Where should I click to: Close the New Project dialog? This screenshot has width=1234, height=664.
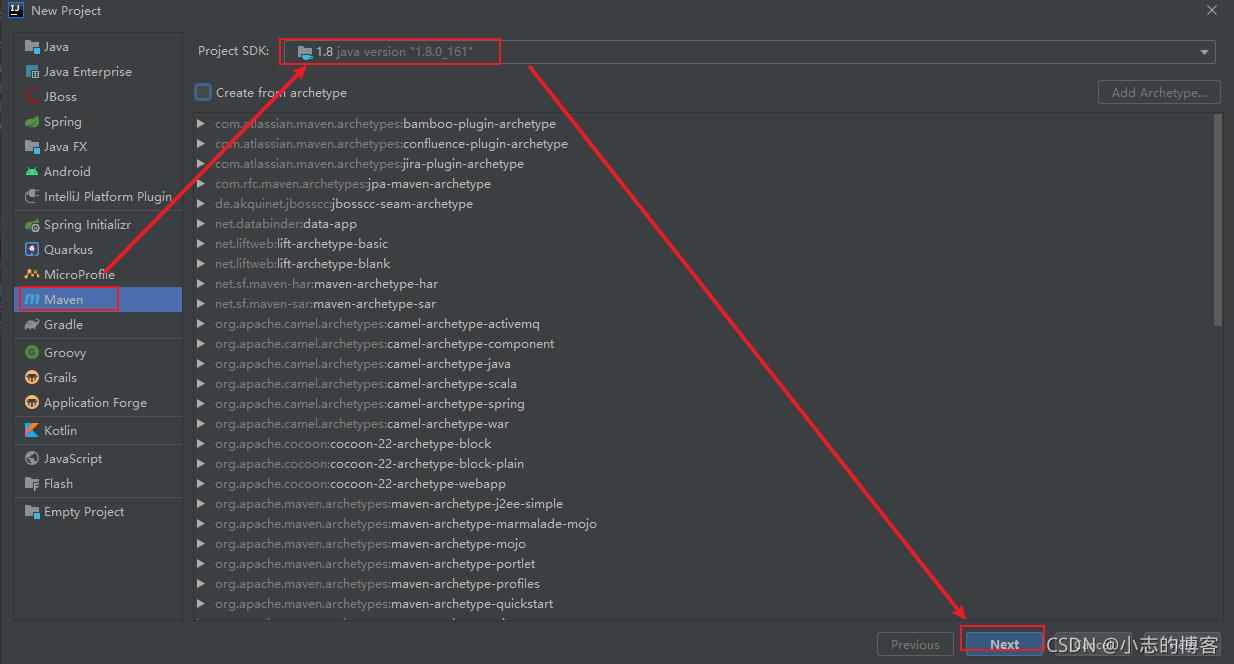point(1211,10)
